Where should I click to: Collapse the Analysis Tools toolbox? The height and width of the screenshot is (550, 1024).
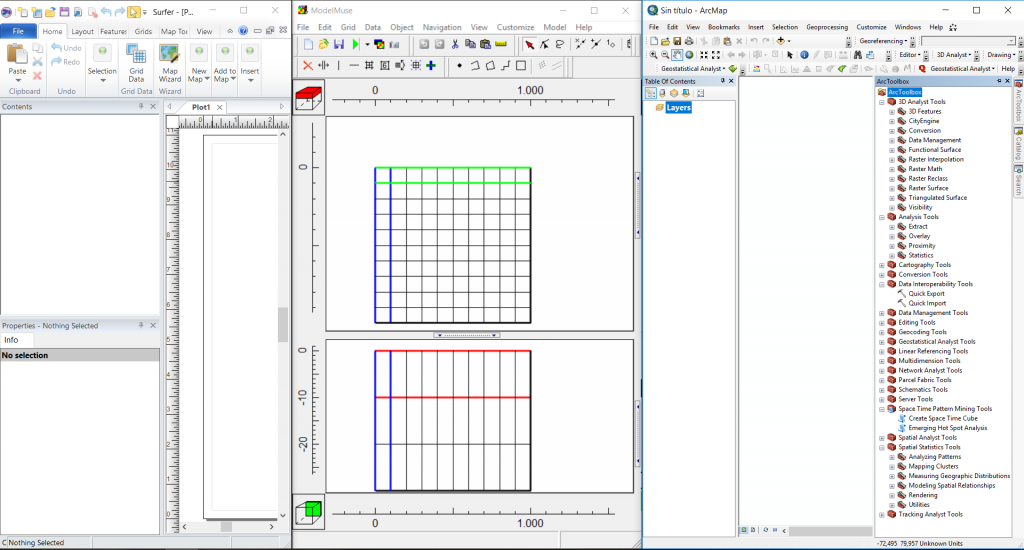882,217
